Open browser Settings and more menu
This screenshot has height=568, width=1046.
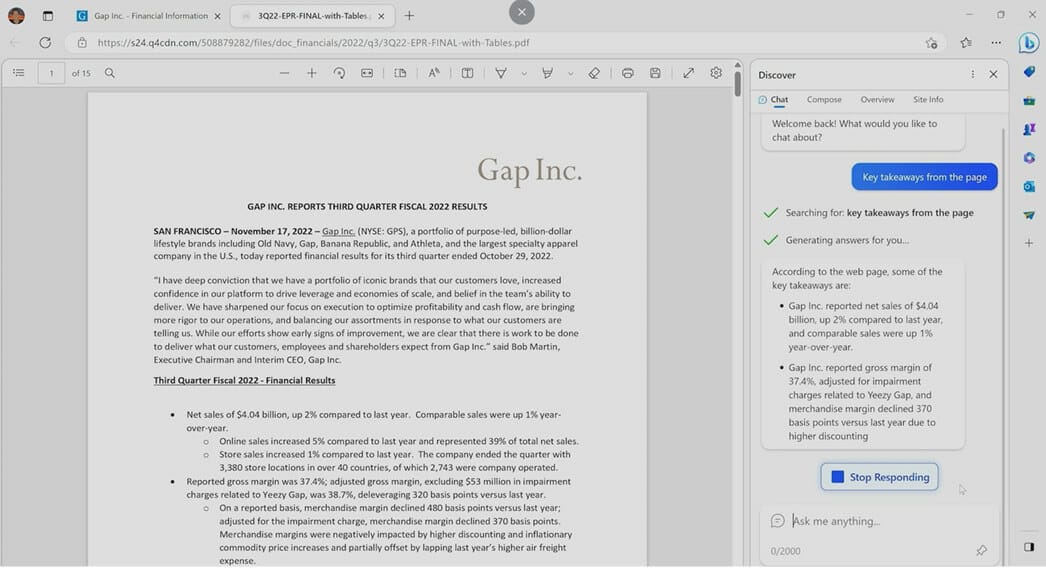tap(996, 43)
